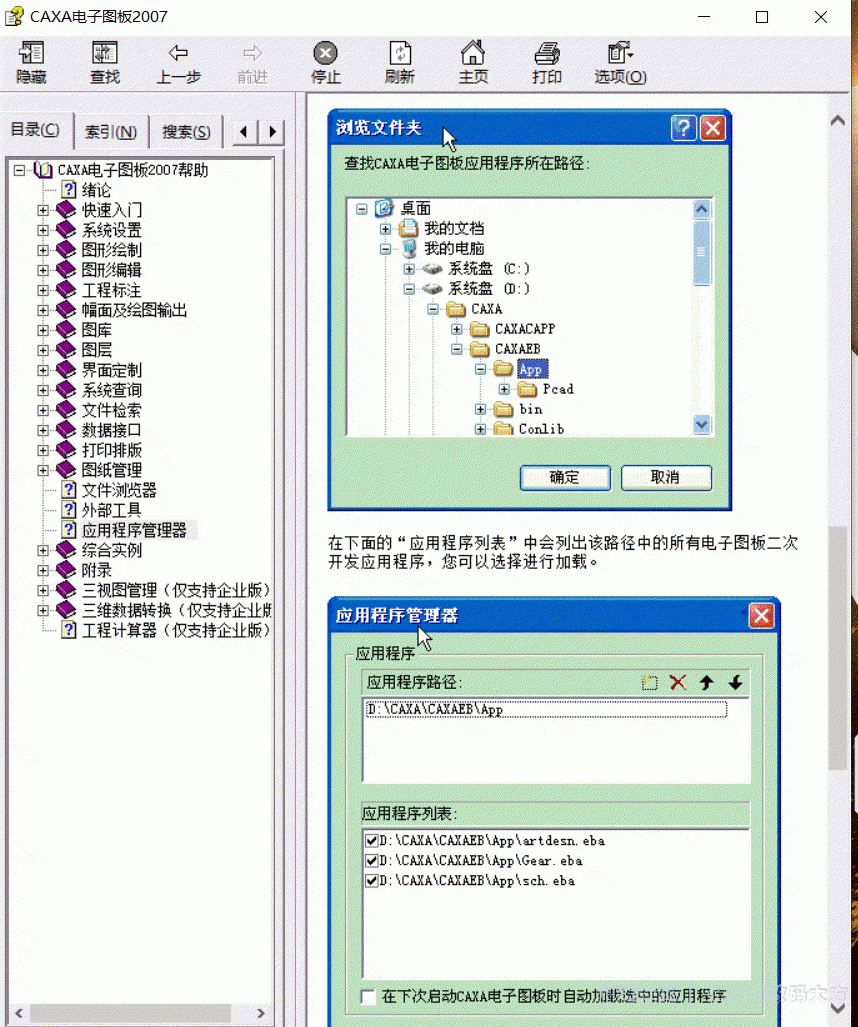
Task: Click the red X delete path icon
Action: tap(678, 682)
